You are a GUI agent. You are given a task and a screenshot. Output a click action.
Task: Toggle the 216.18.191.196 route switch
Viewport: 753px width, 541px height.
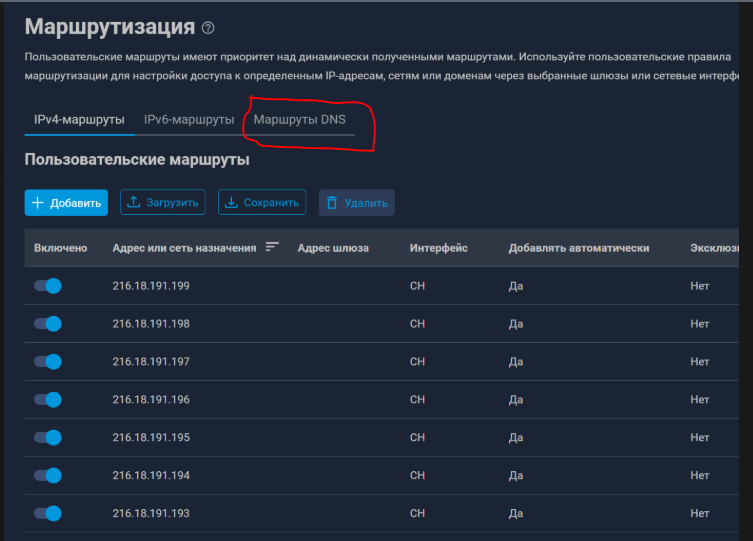[48, 400]
